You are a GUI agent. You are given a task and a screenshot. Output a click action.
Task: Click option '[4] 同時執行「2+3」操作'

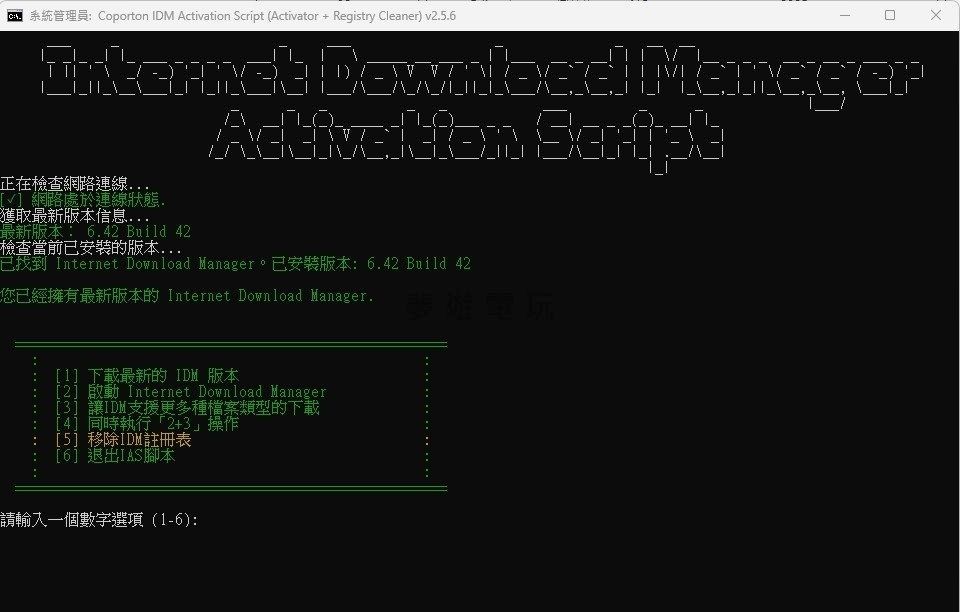point(146,423)
